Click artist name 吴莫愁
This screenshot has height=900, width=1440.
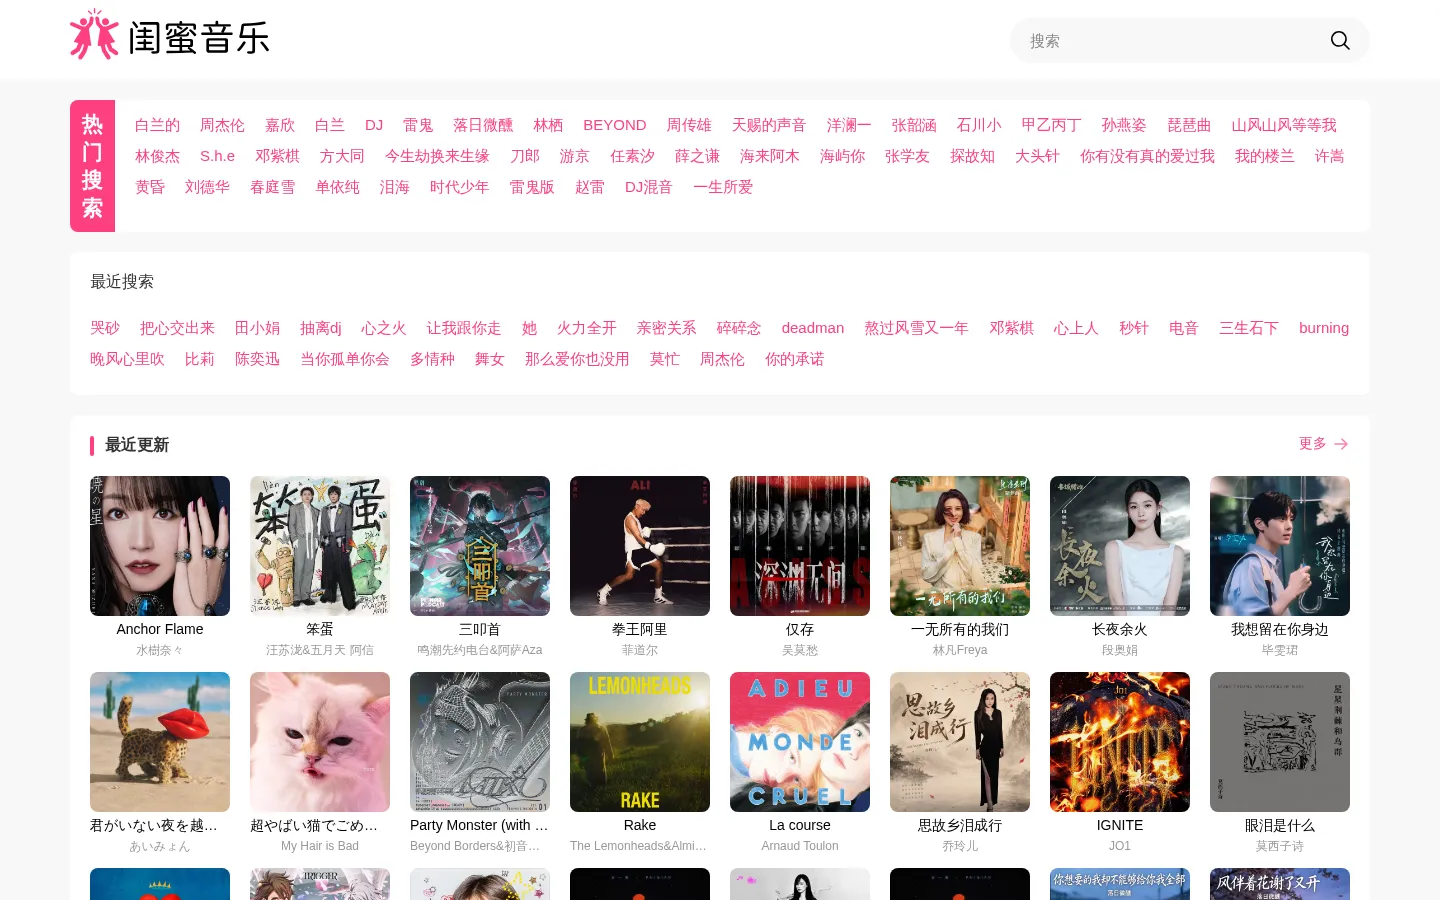click(800, 650)
